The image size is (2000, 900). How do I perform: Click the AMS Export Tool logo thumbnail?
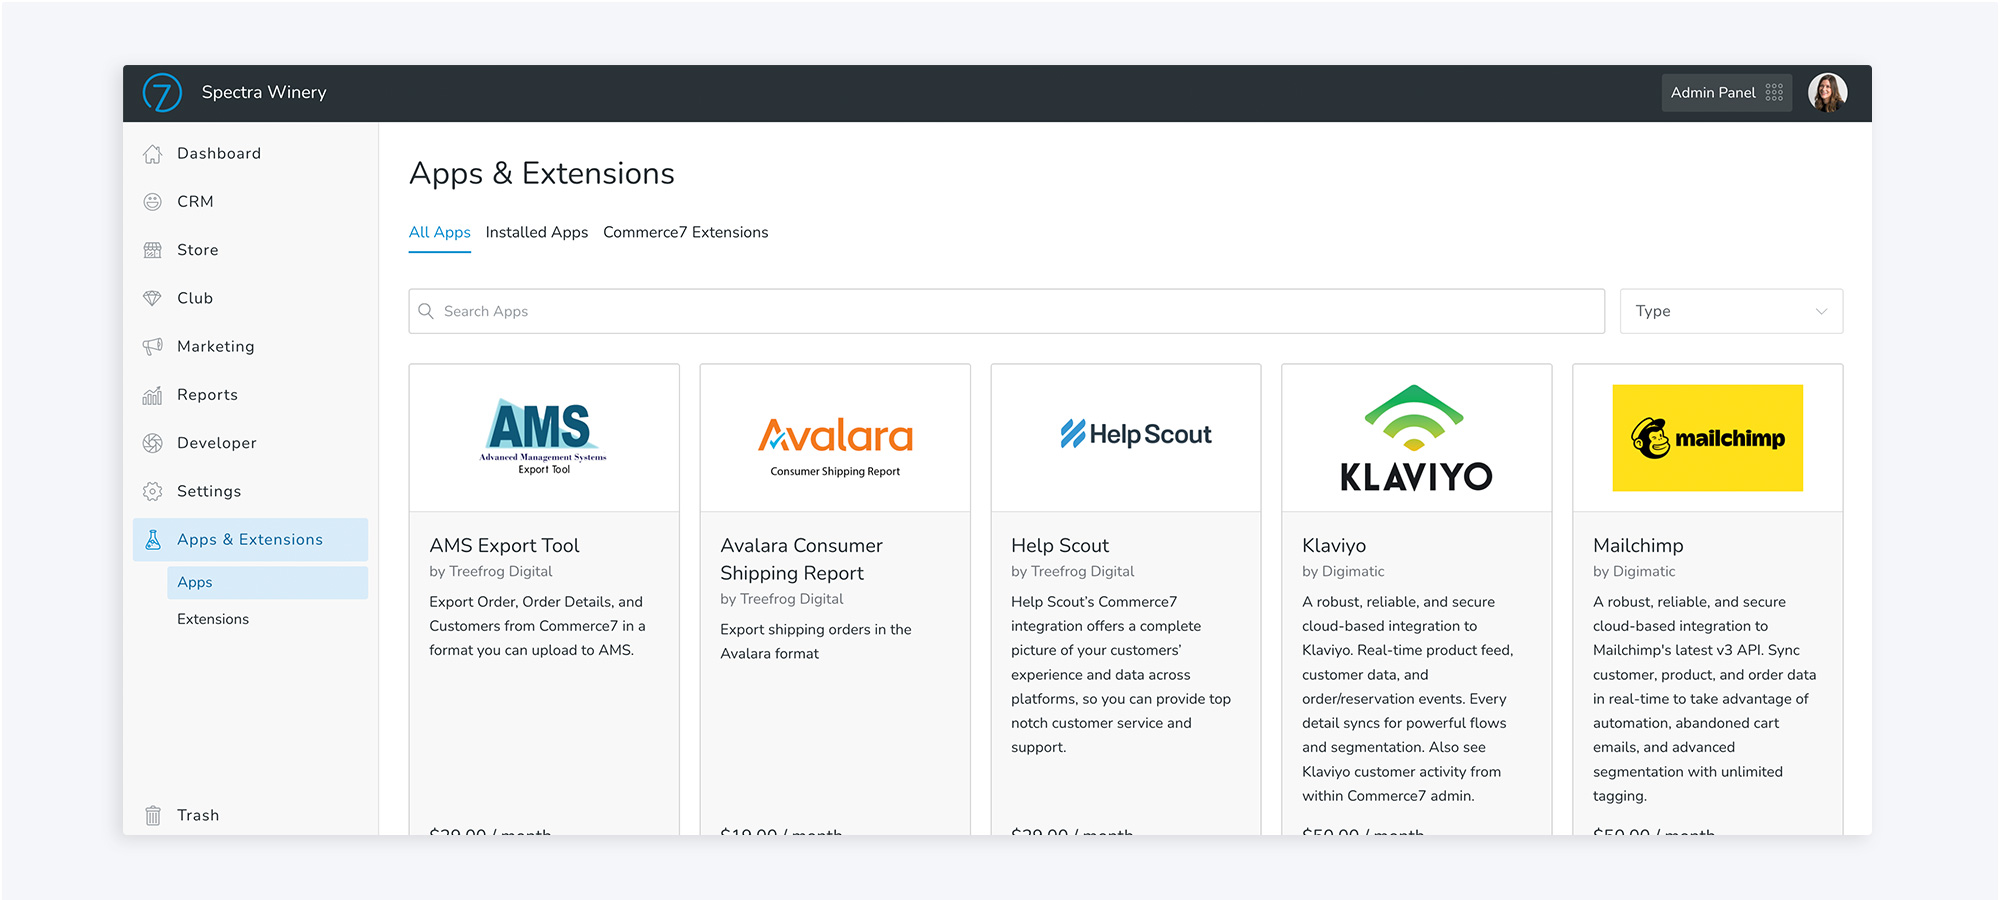point(543,438)
